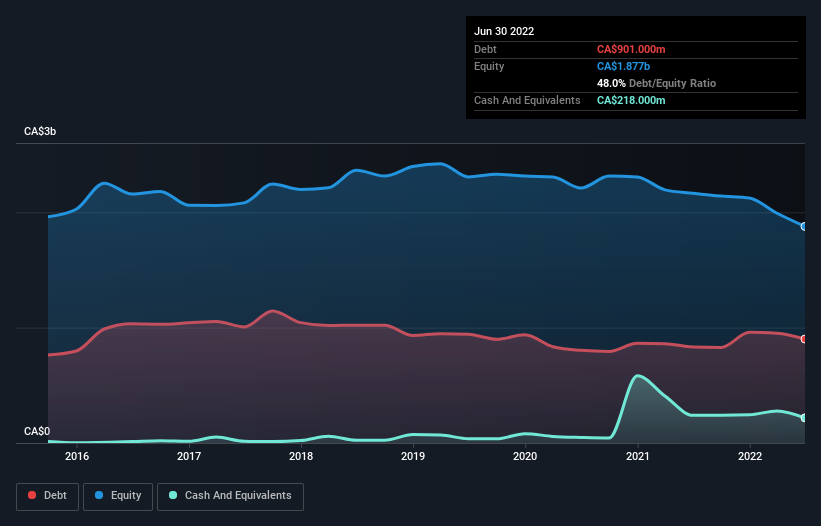Click the Jun 30 2022 tooltip date
Image resolution: width=821 pixels, height=526 pixels.
[504, 31]
